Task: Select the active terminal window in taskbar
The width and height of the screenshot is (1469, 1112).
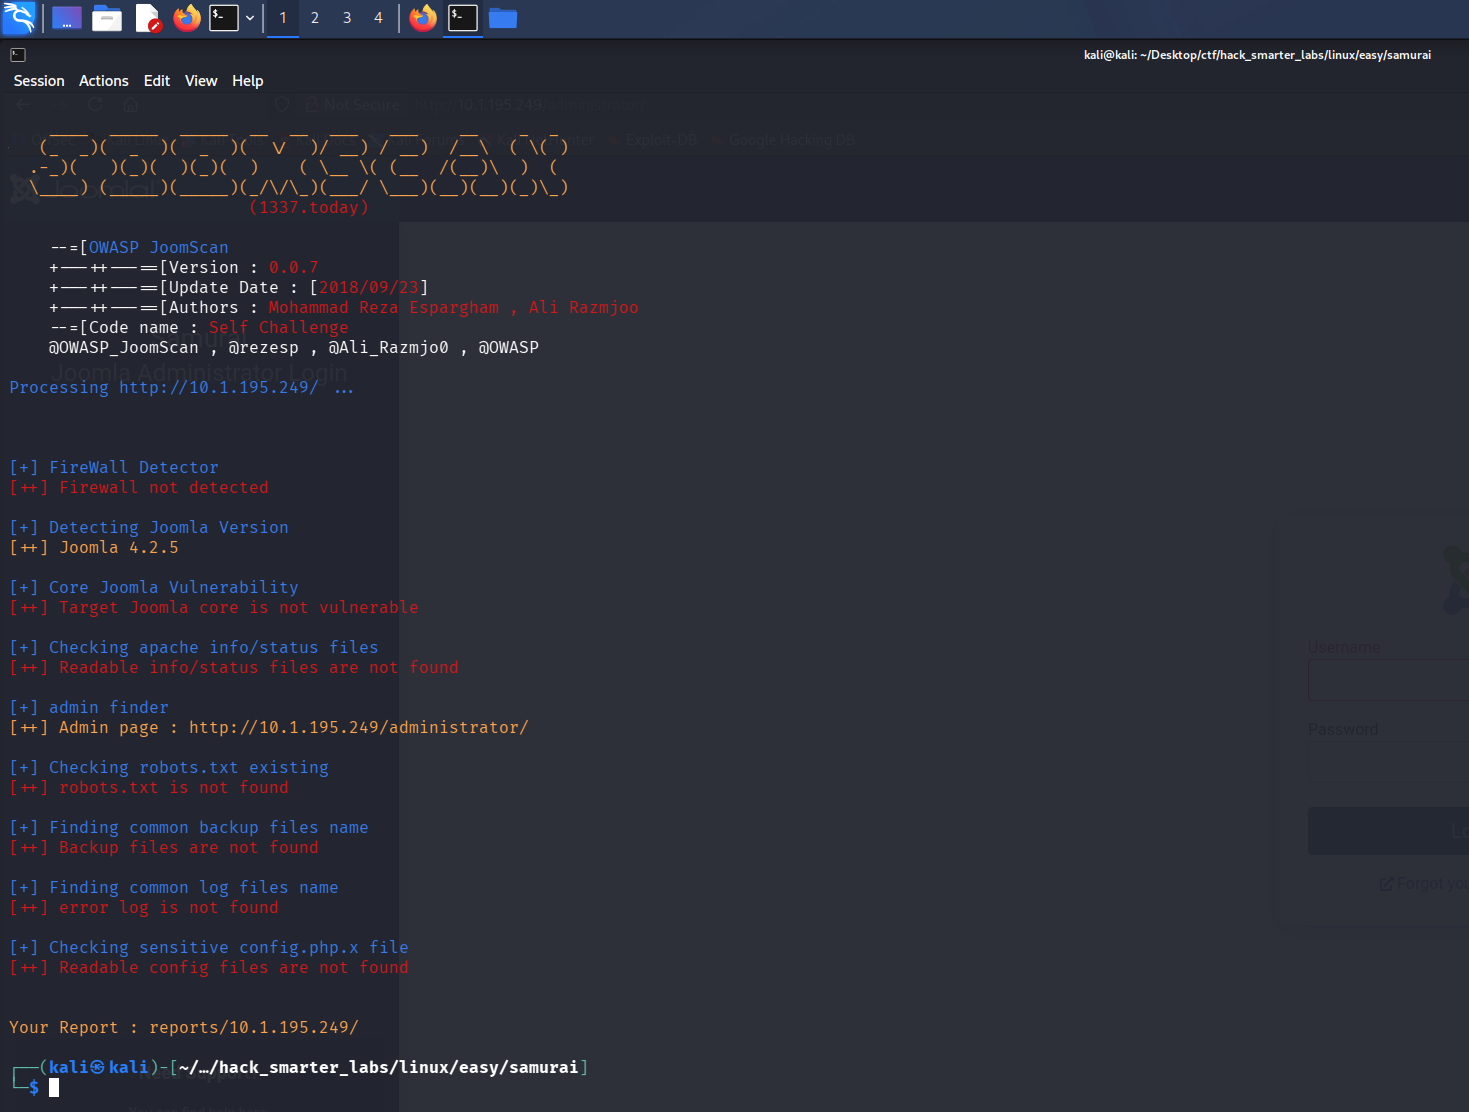Action: tap(463, 18)
